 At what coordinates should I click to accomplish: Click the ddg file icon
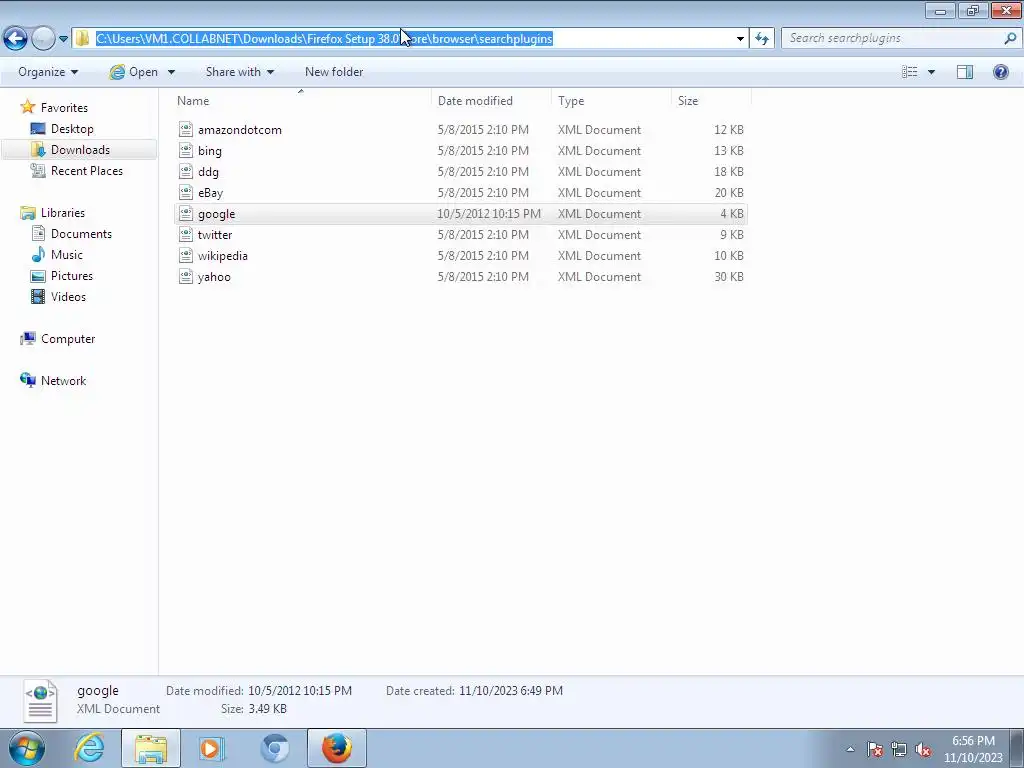186,171
